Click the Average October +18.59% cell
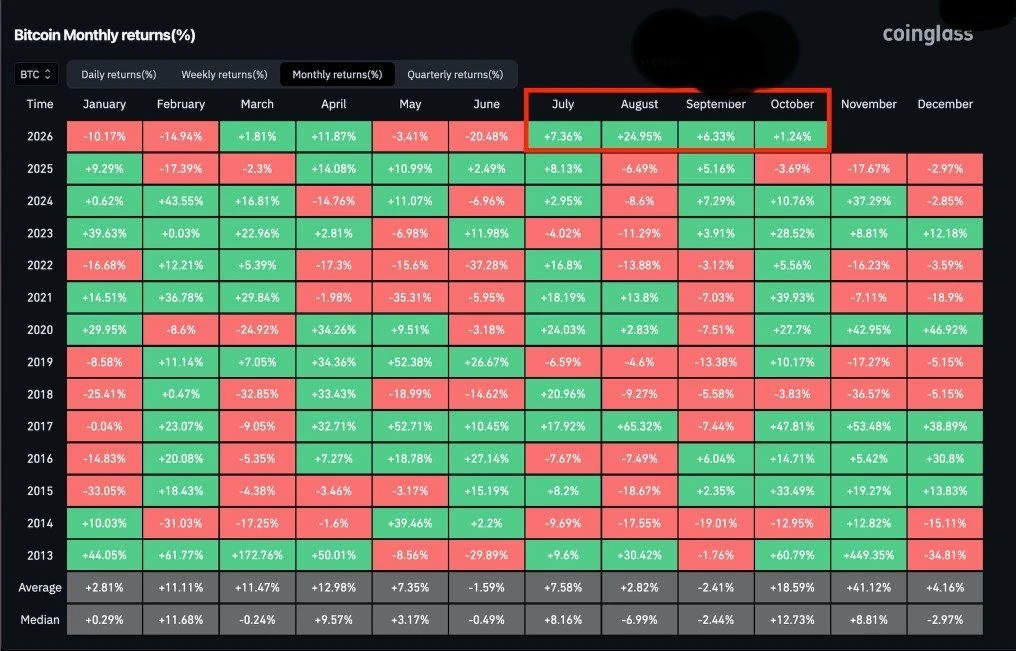The image size is (1016, 651). 792,588
